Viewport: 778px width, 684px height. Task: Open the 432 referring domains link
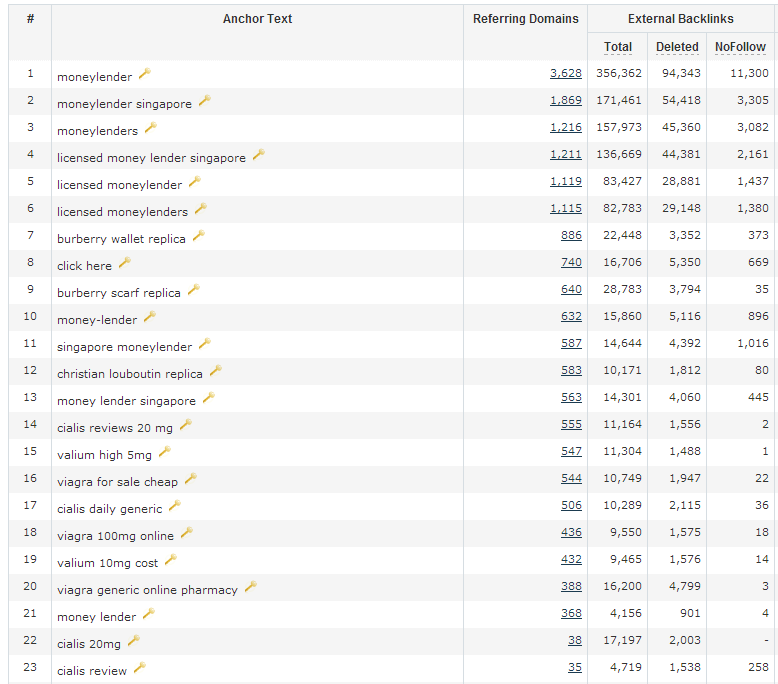click(571, 560)
